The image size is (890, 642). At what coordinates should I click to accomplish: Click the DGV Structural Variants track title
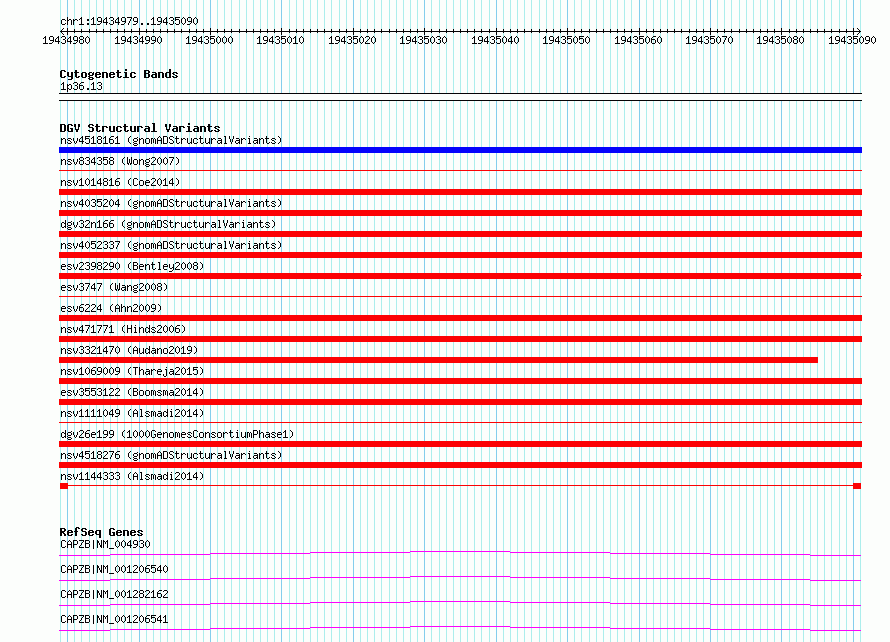pyautogui.click(x=140, y=128)
